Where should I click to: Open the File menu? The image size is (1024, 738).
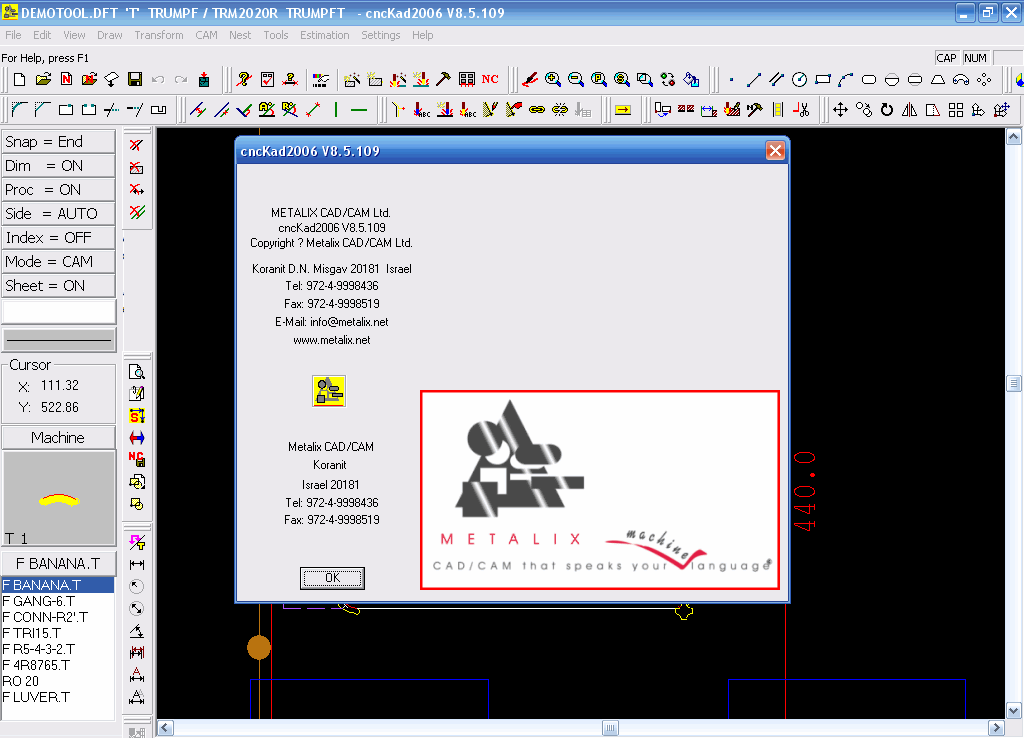coord(13,35)
